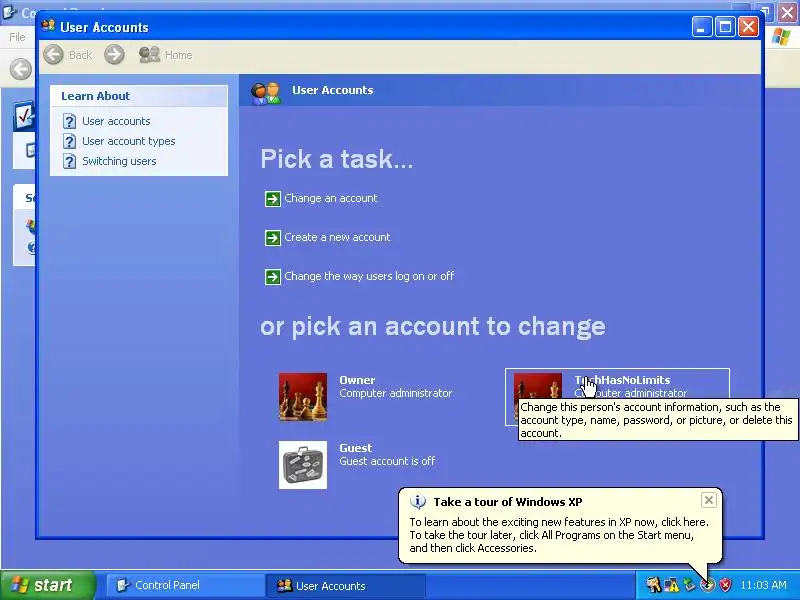Open the Owner account chess picture
Screen dimensions: 800x600
(x=303, y=397)
